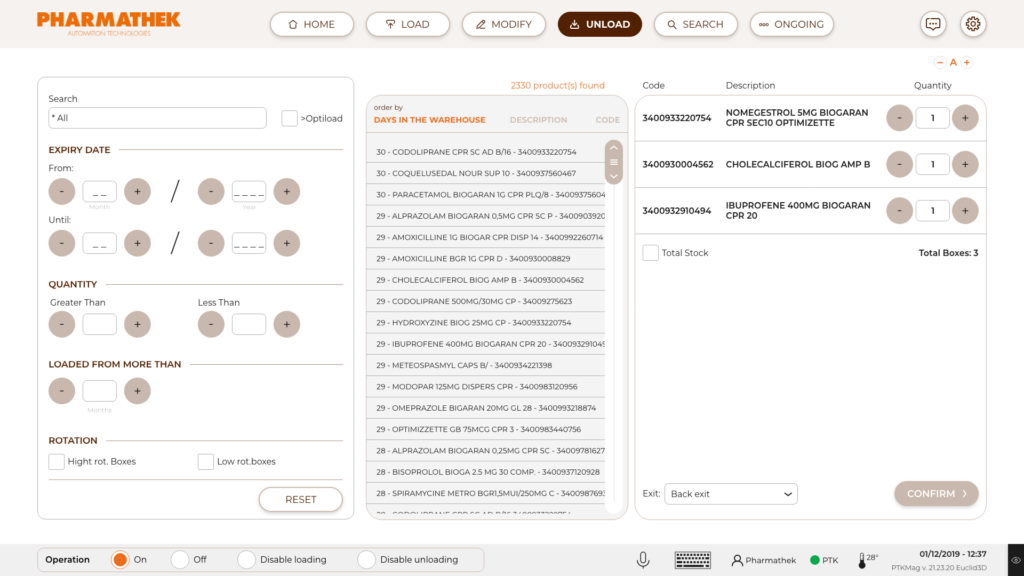The width and height of the screenshot is (1024, 576).
Task: Select MODOPAR 125MG DISPERS CPR row
Action: (x=486, y=387)
